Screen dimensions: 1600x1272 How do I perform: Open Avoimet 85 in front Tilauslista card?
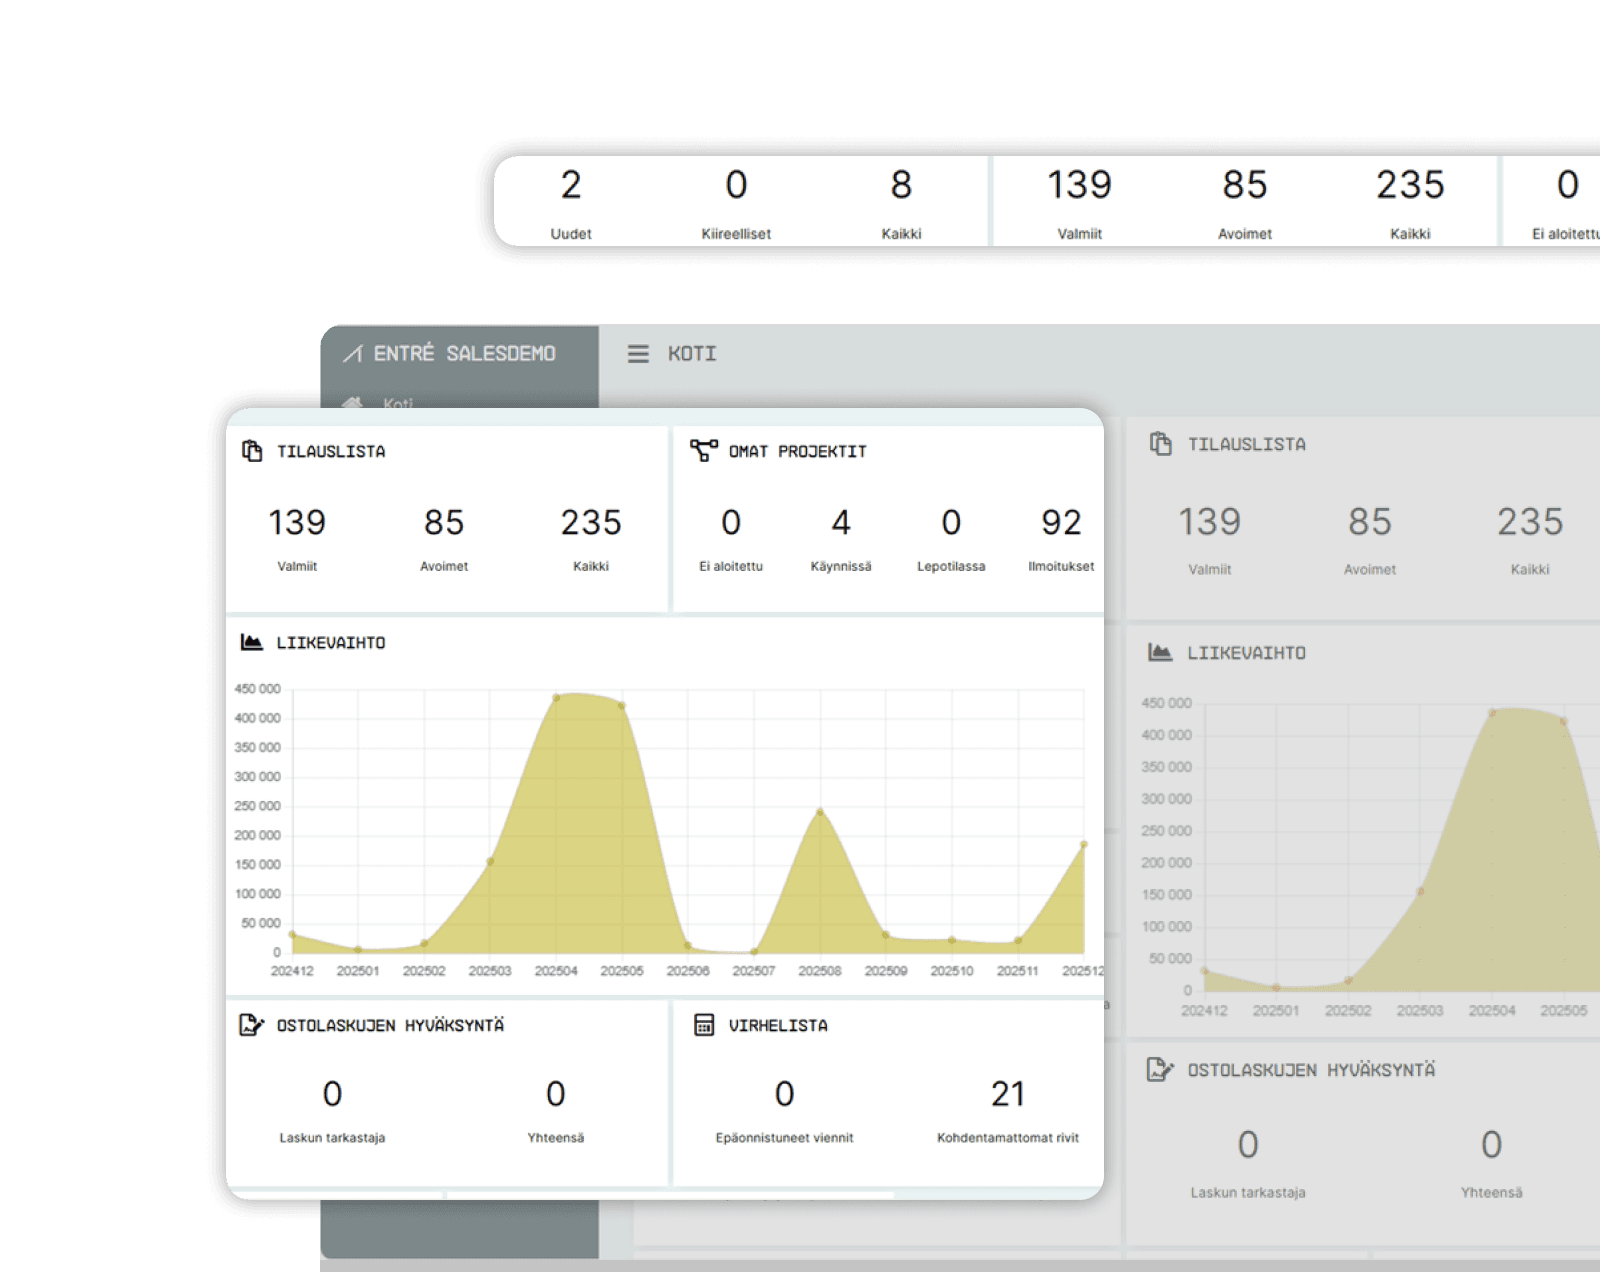click(444, 538)
